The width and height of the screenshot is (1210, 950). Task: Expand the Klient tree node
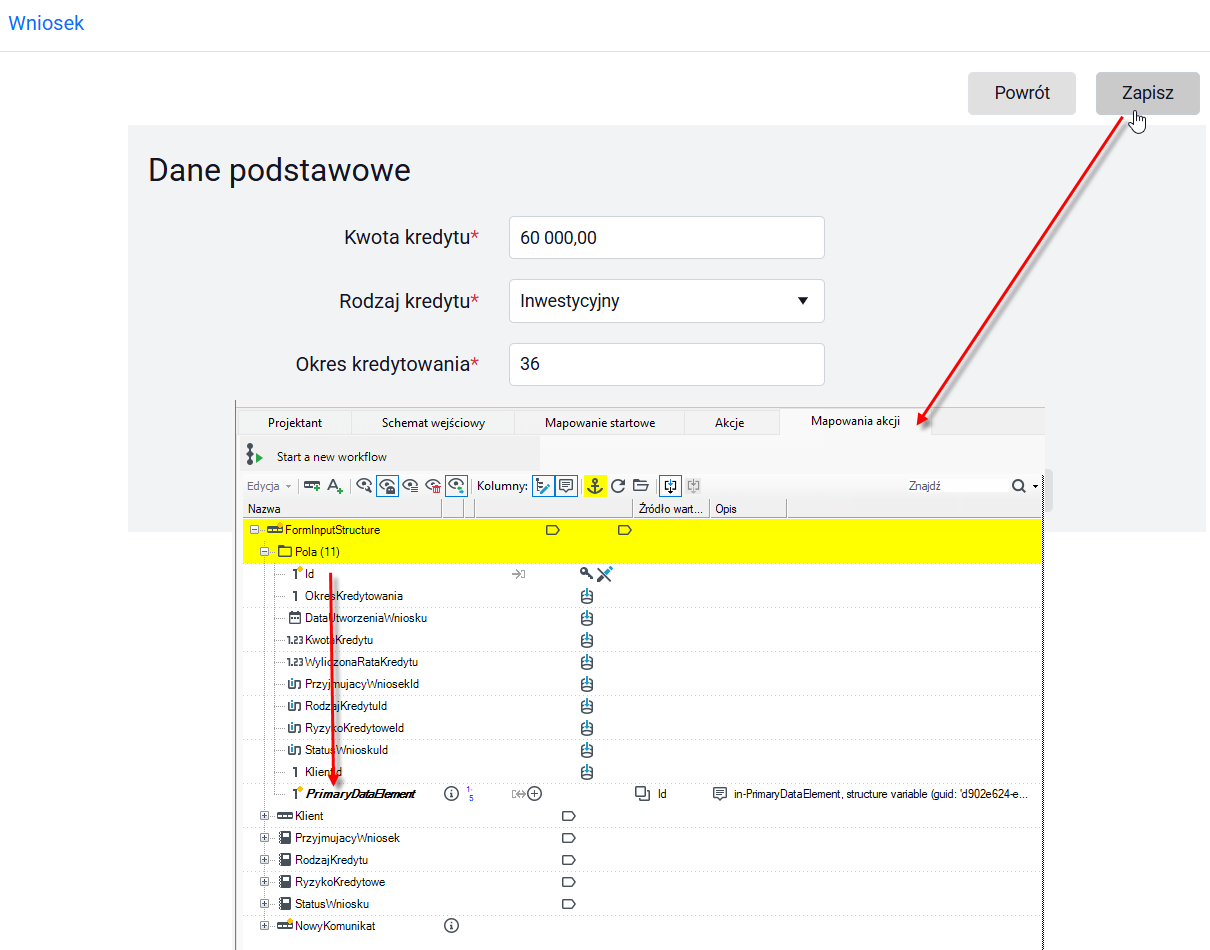(265, 816)
